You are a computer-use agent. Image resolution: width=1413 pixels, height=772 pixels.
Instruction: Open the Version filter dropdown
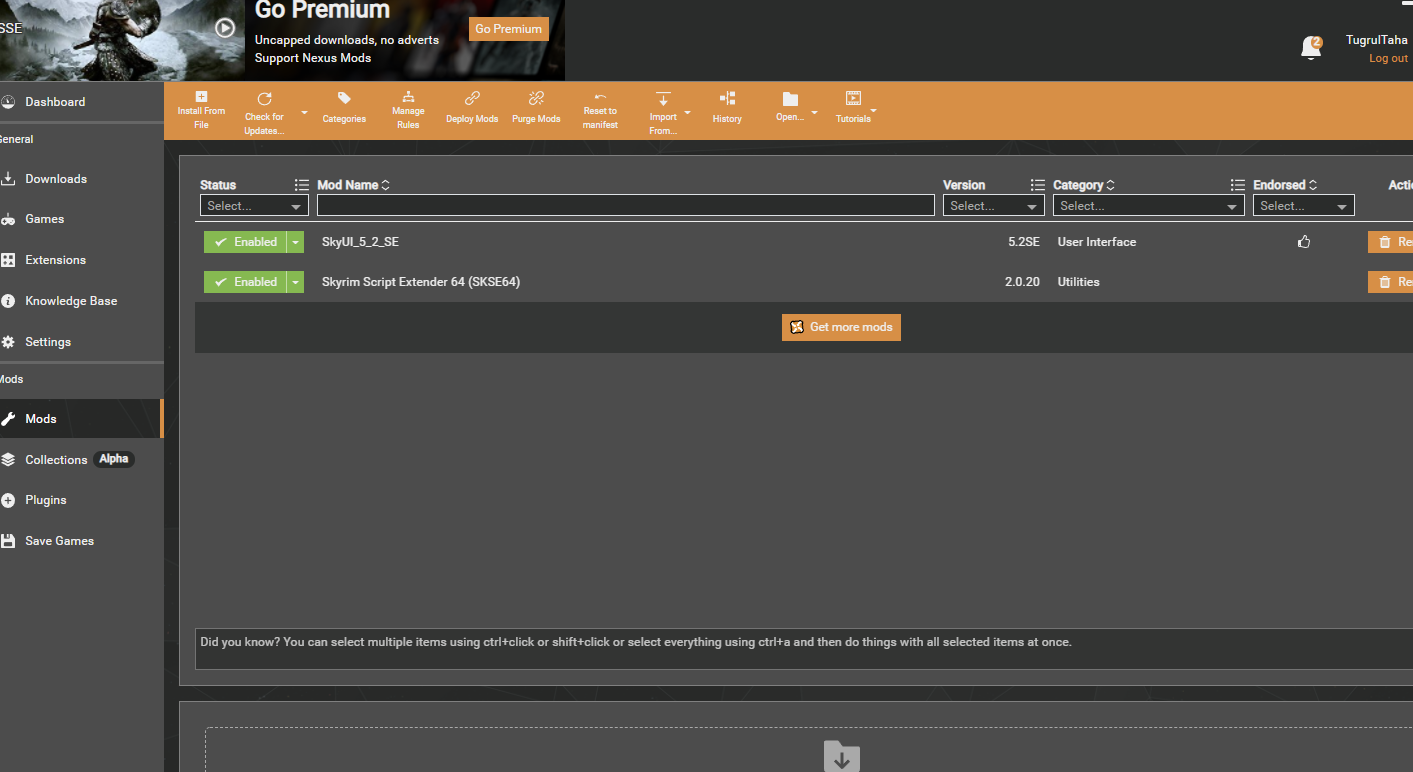[994, 206]
